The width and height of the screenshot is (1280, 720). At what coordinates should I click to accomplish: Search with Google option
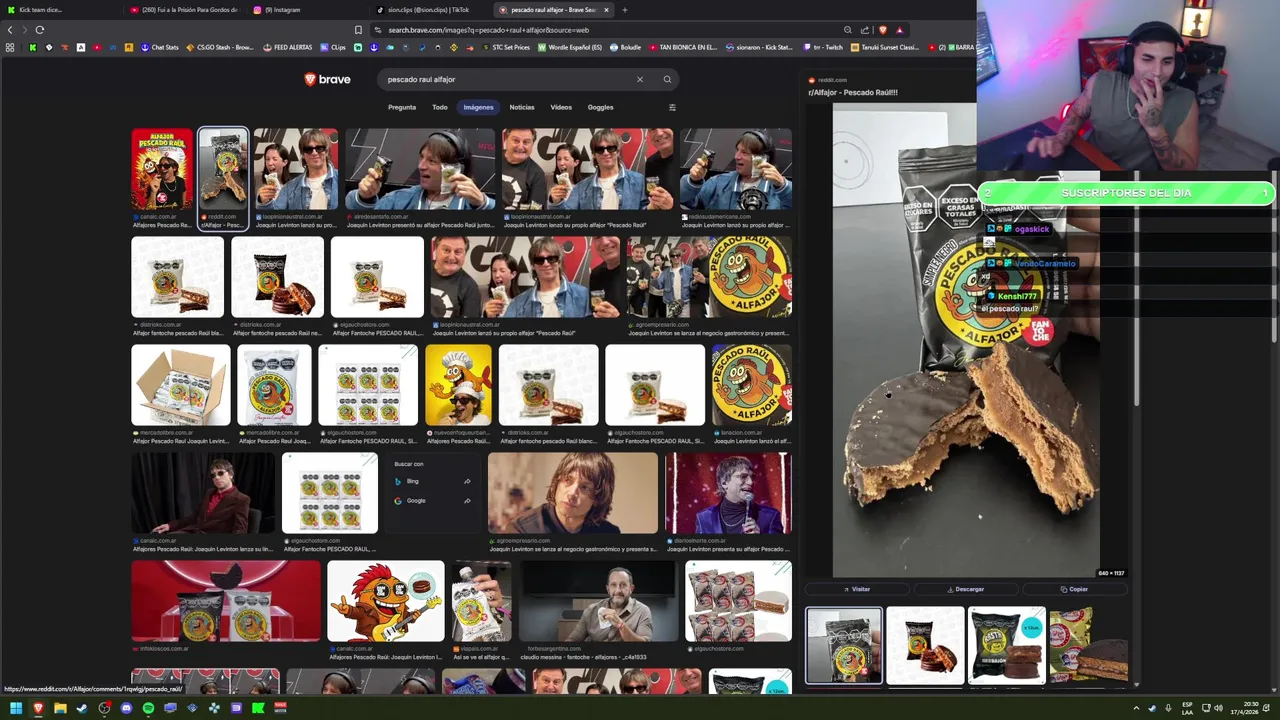tap(432, 500)
